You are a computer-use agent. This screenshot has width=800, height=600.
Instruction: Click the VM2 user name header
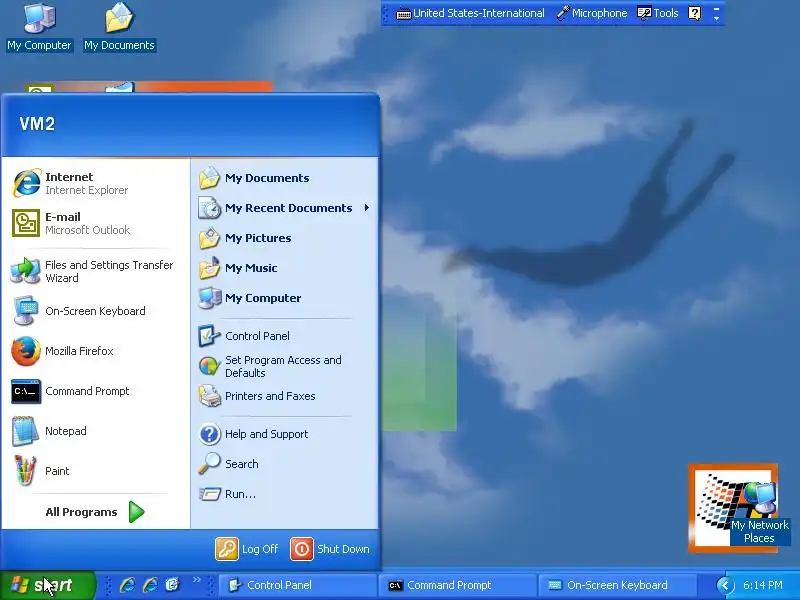tap(37, 123)
